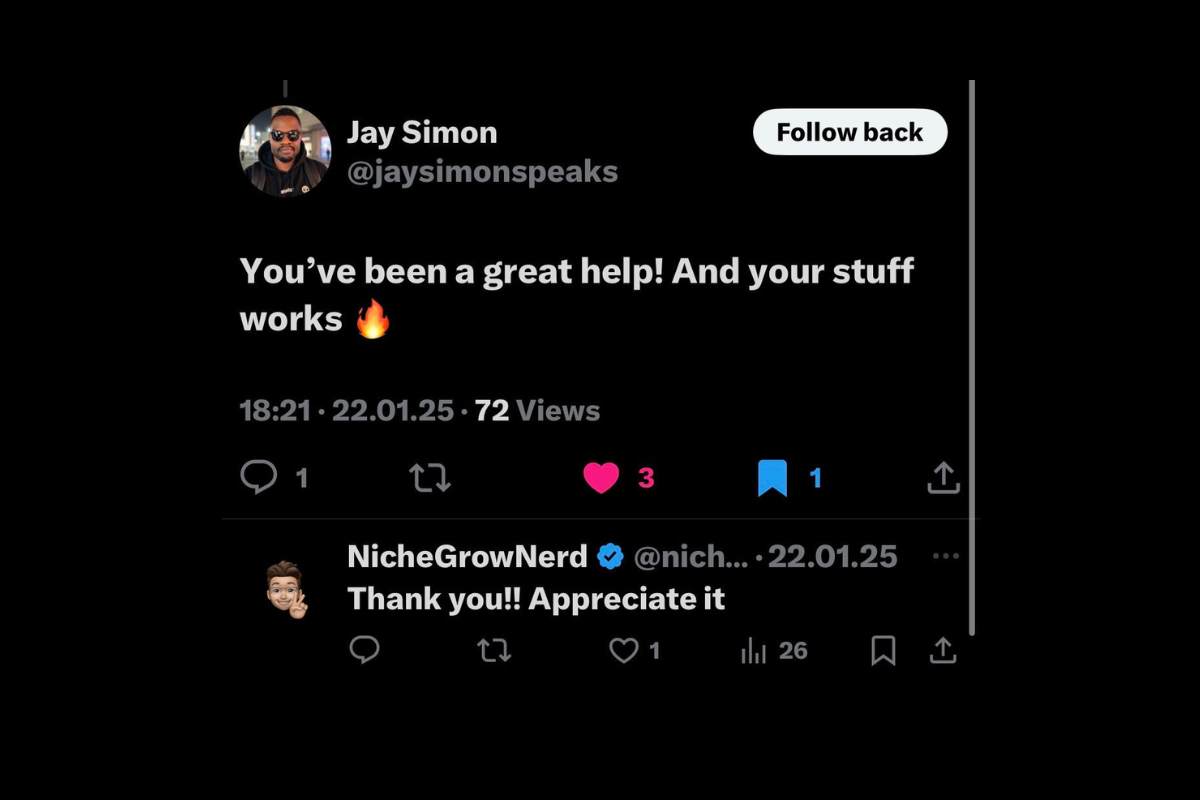Retweet Jay Simon's tweet
The height and width of the screenshot is (800, 1200).
click(x=430, y=478)
